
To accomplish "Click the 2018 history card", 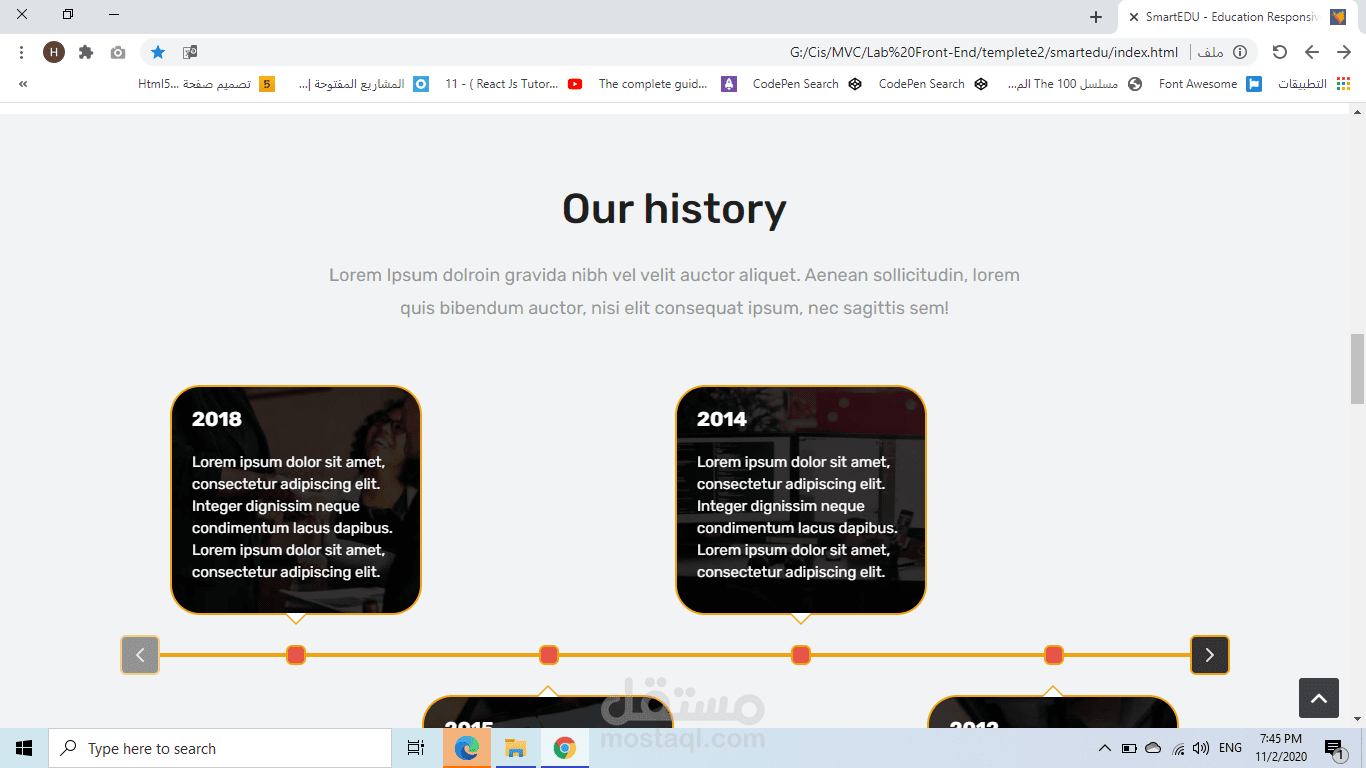I will point(296,500).
